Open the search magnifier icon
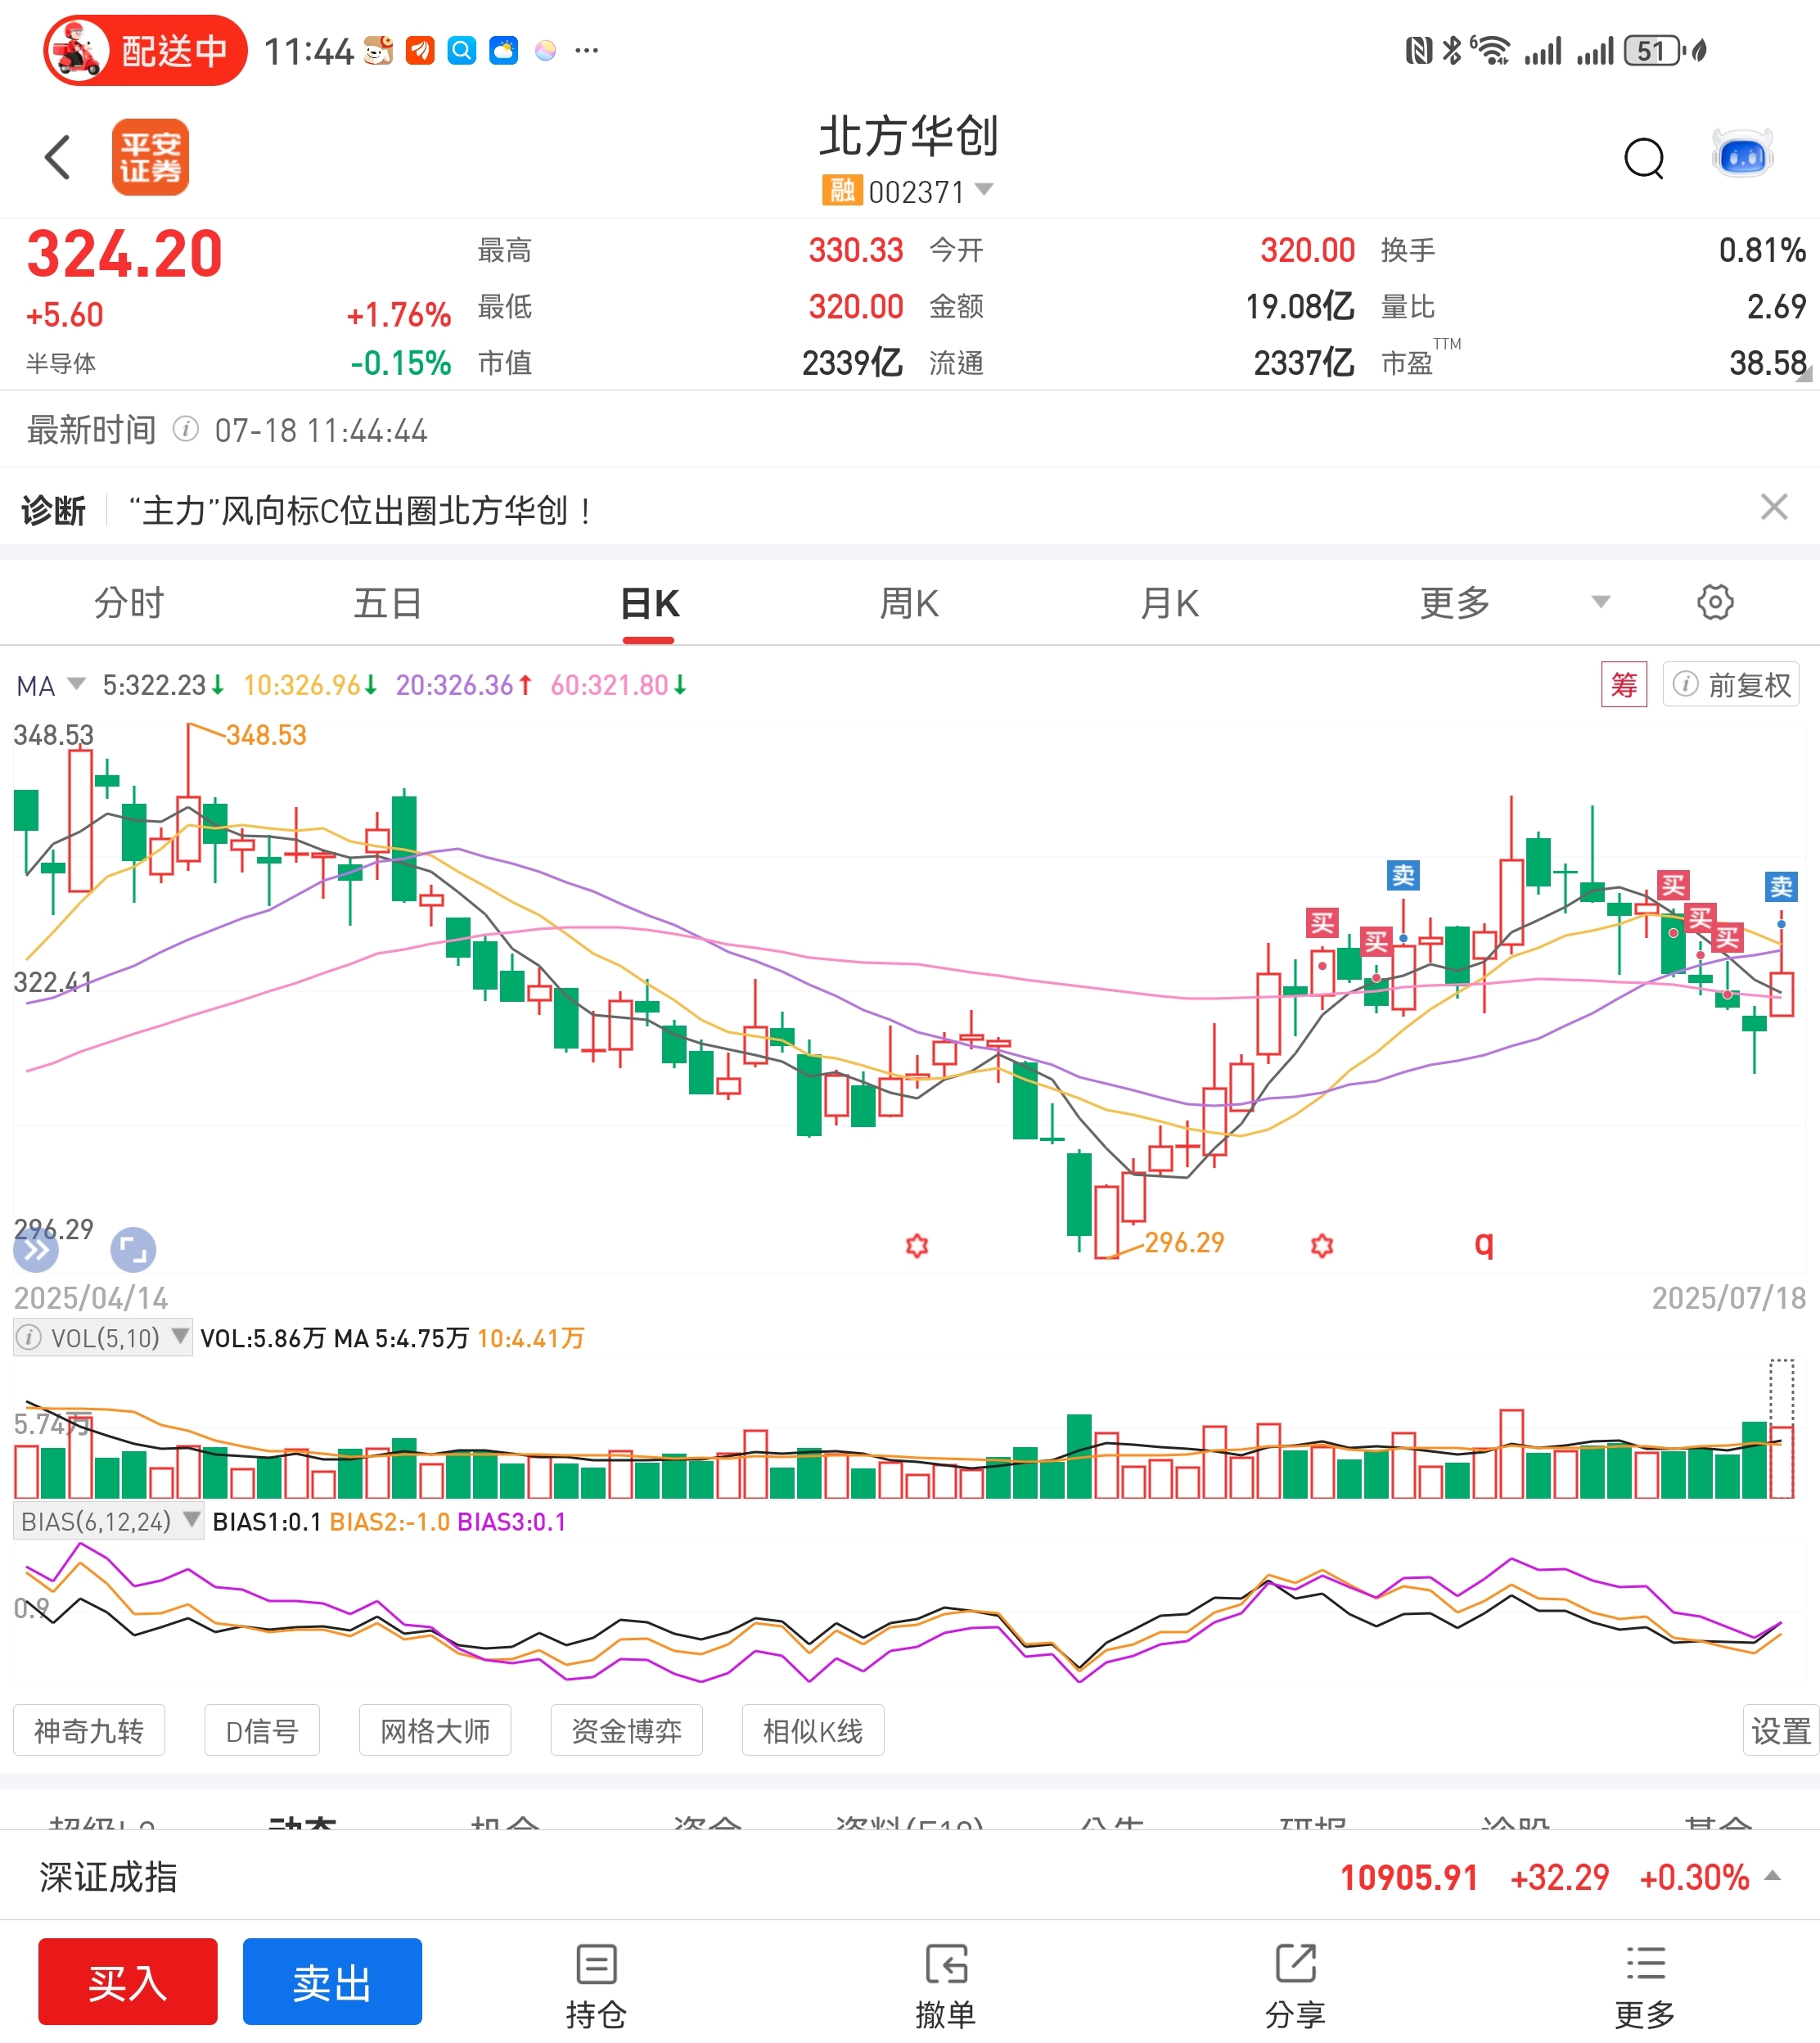 pos(1643,158)
